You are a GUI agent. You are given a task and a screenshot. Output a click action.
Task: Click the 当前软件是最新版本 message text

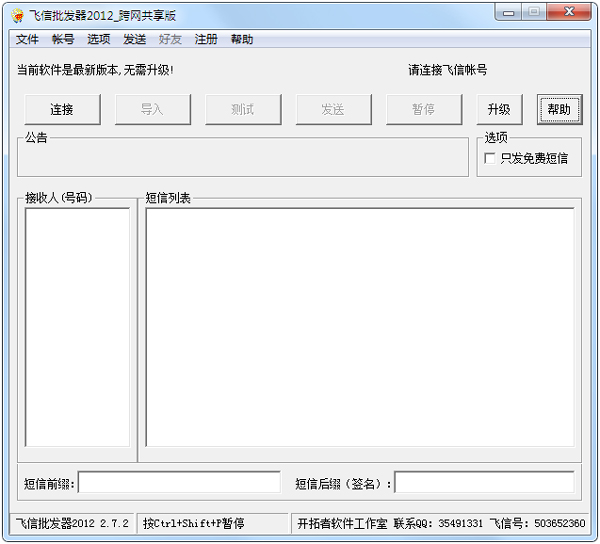[x=95, y=70]
